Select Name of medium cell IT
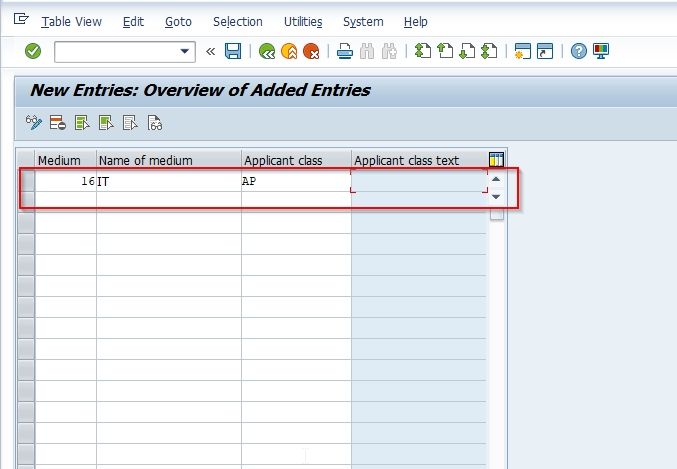 (x=169, y=181)
